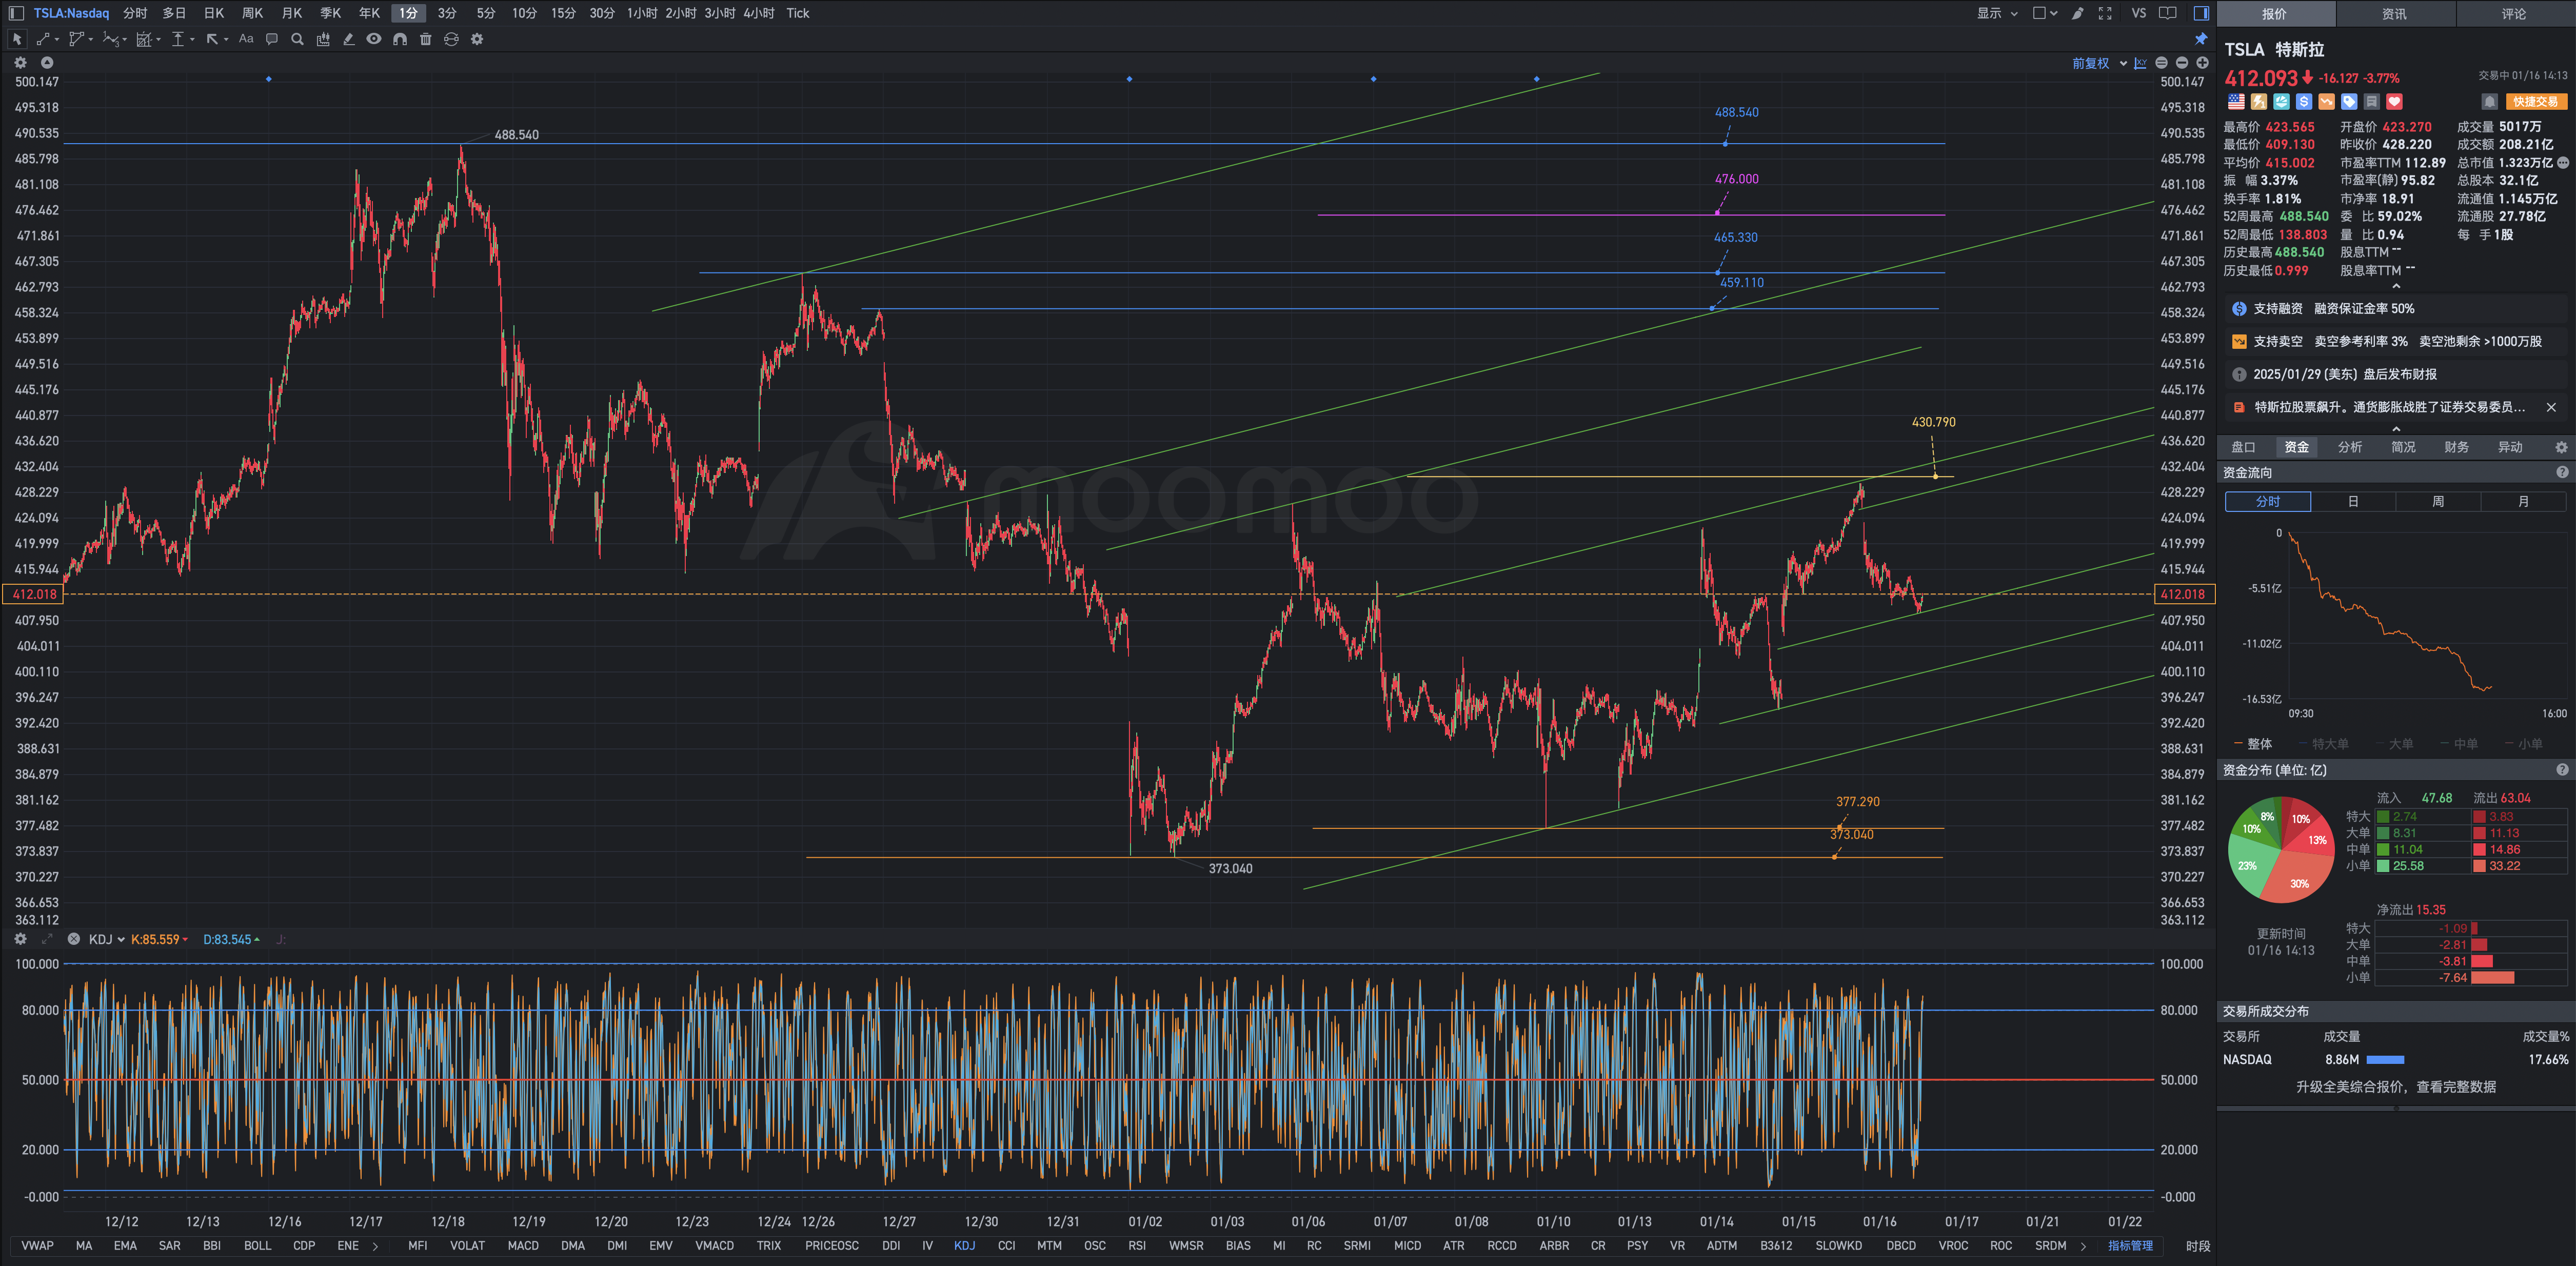
Task: Select the 日K daily chart timeframe
Action: click(213, 13)
